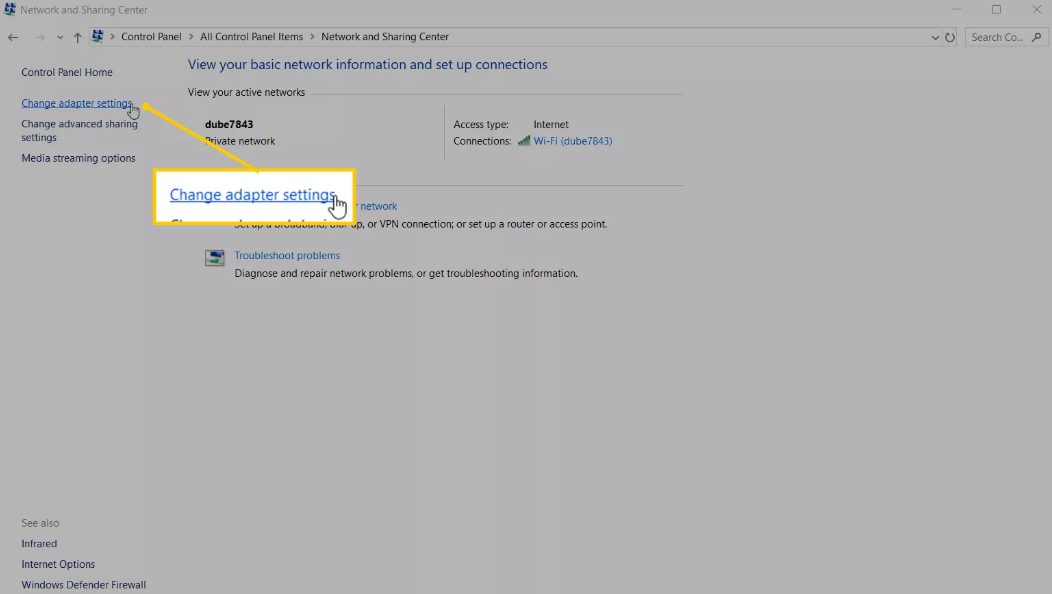Select Network and Sharing Center breadcrumb
The height and width of the screenshot is (594, 1052).
pos(384,37)
